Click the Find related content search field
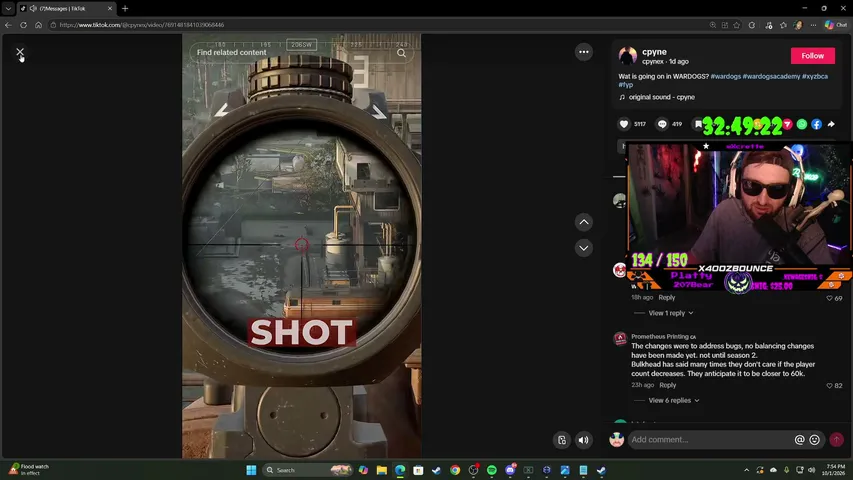 [x=301, y=53]
